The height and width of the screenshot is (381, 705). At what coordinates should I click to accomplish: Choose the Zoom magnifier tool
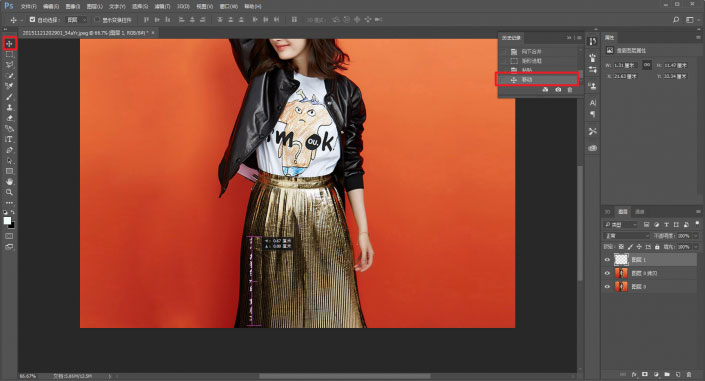[x=9, y=193]
